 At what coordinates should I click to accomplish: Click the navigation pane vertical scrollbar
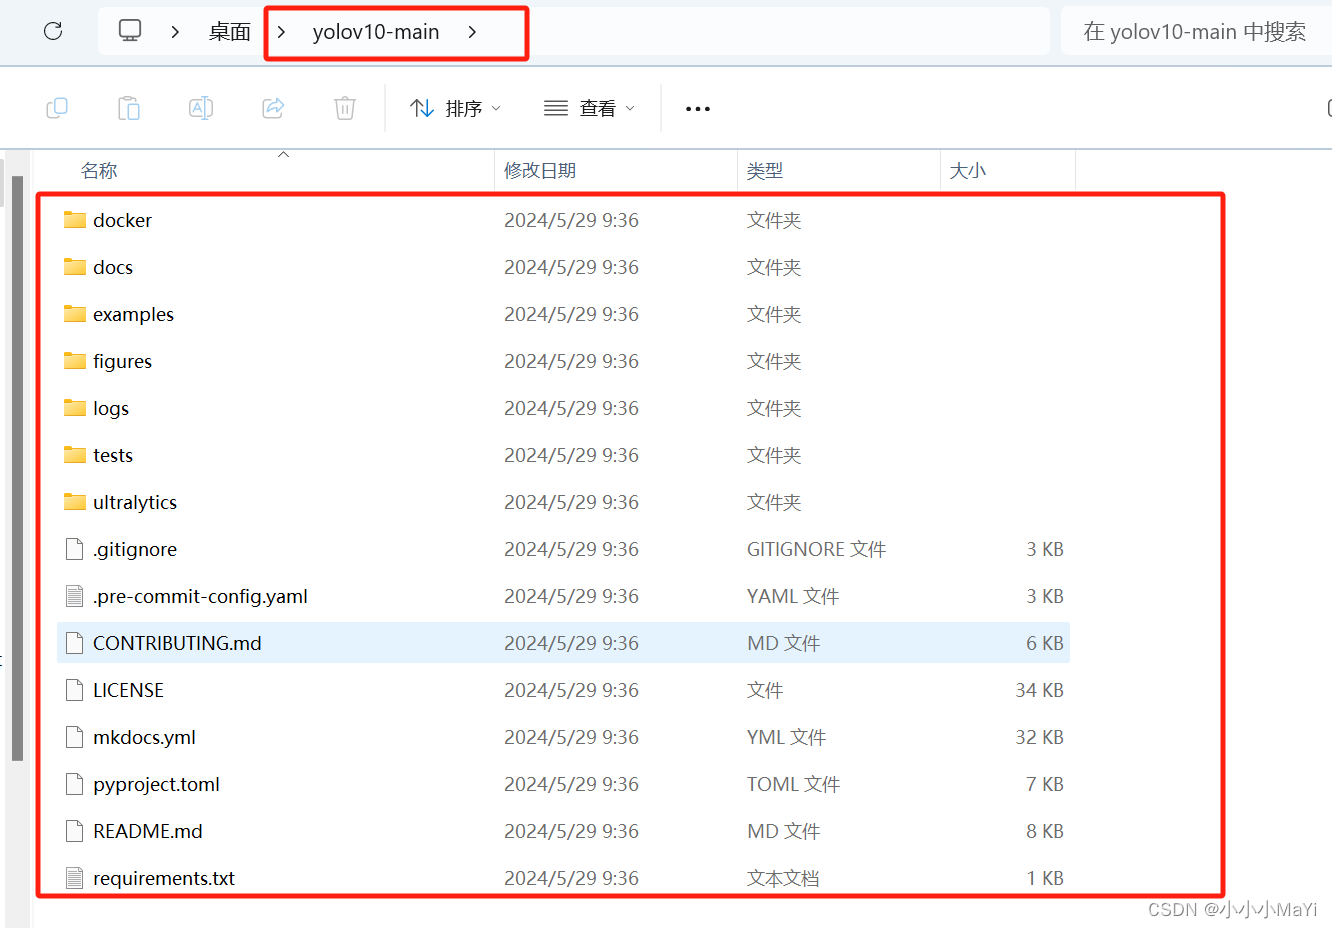pos(17,468)
